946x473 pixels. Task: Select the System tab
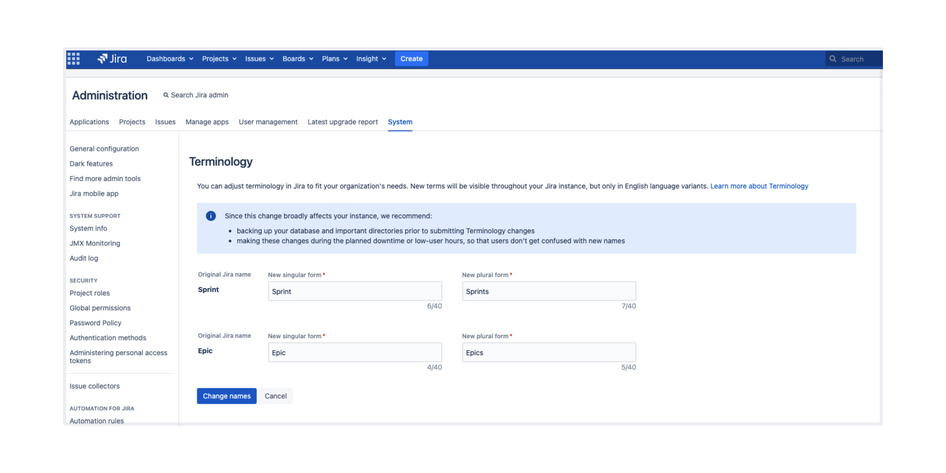400,122
